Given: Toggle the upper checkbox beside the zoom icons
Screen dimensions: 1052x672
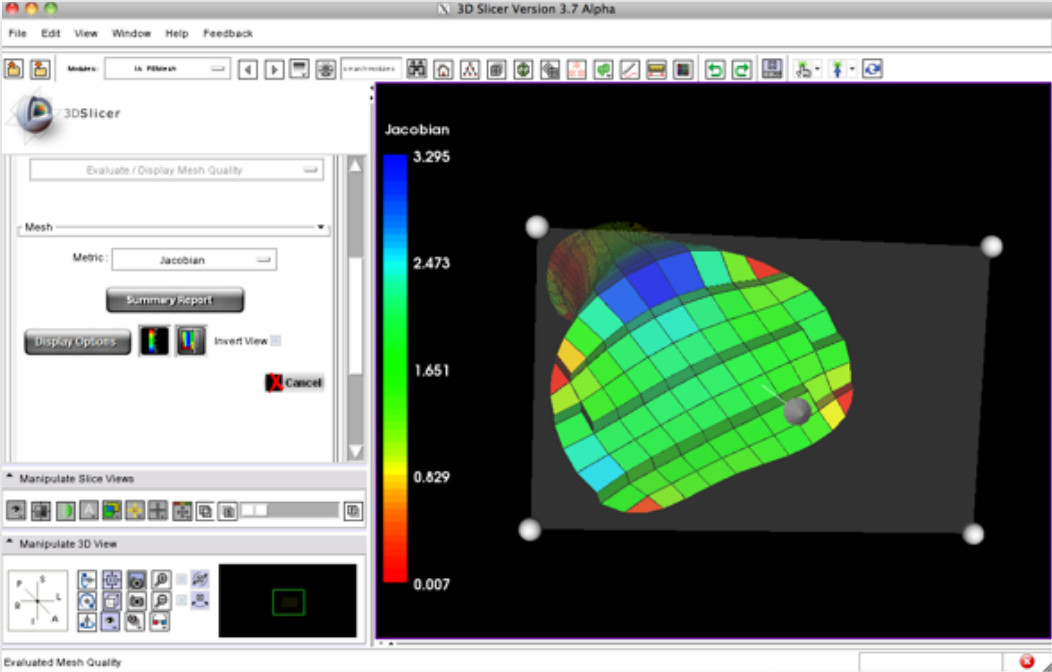Looking at the screenshot, I should (182, 579).
